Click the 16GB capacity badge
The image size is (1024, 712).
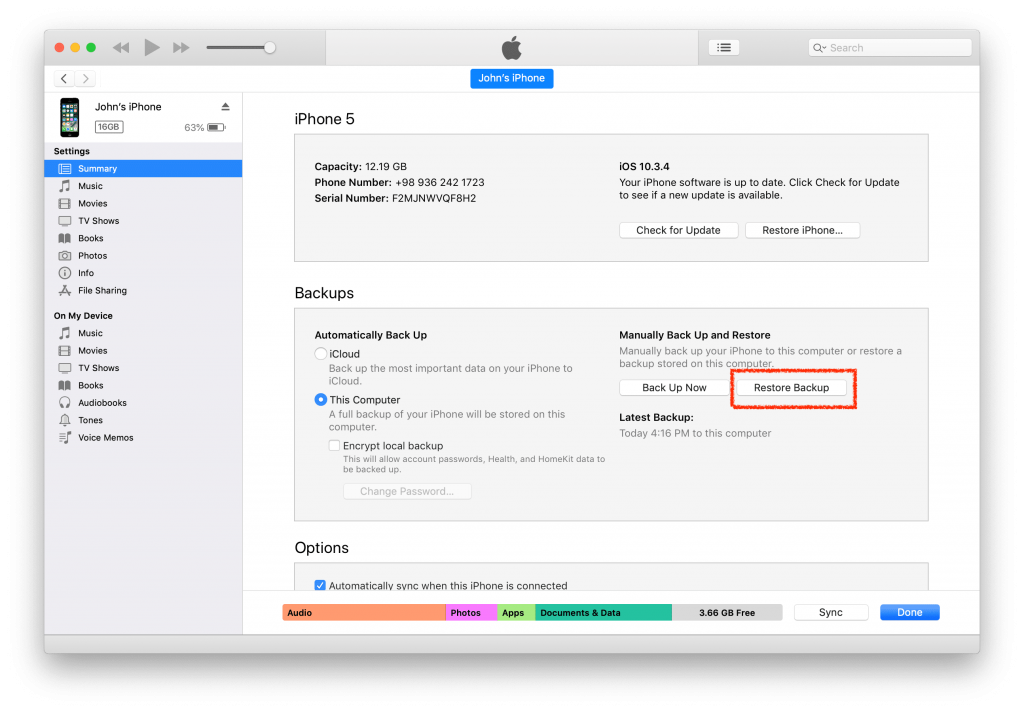tap(109, 127)
